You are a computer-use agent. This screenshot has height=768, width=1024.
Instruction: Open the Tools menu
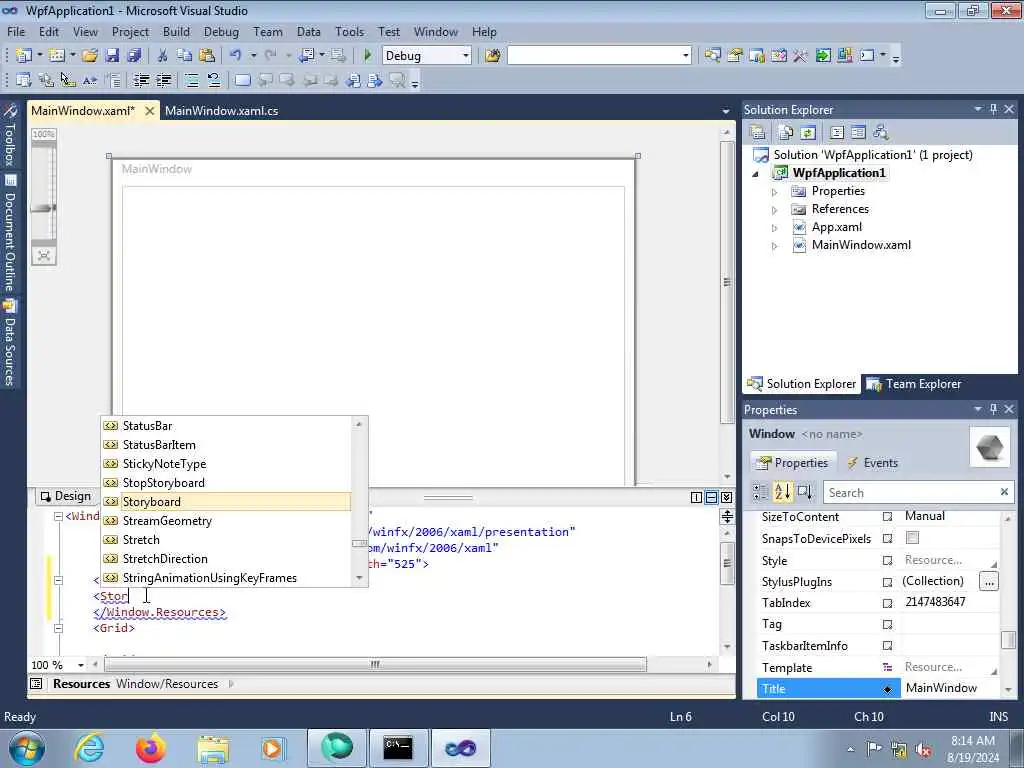tap(349, 31)
